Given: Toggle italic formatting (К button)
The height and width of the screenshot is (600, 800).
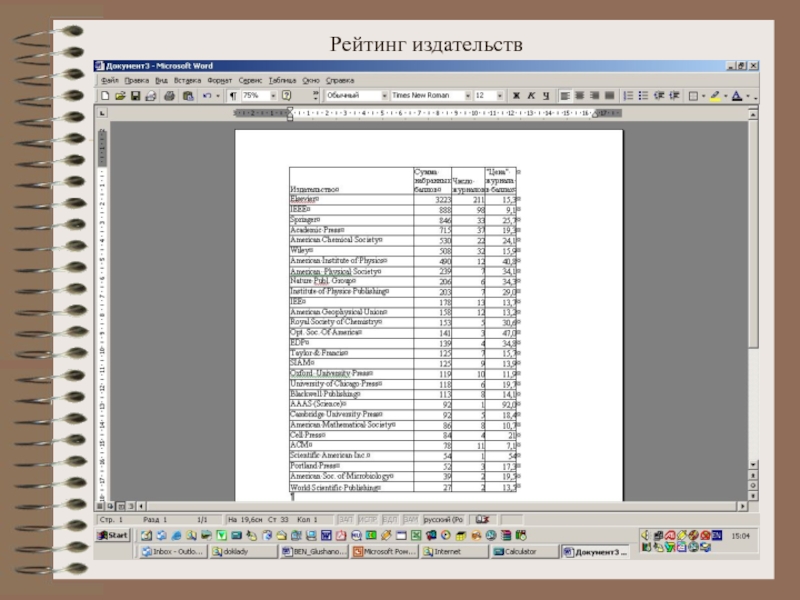Looking at the screenshot, I should pyautogui.click(x=531, y=96).
